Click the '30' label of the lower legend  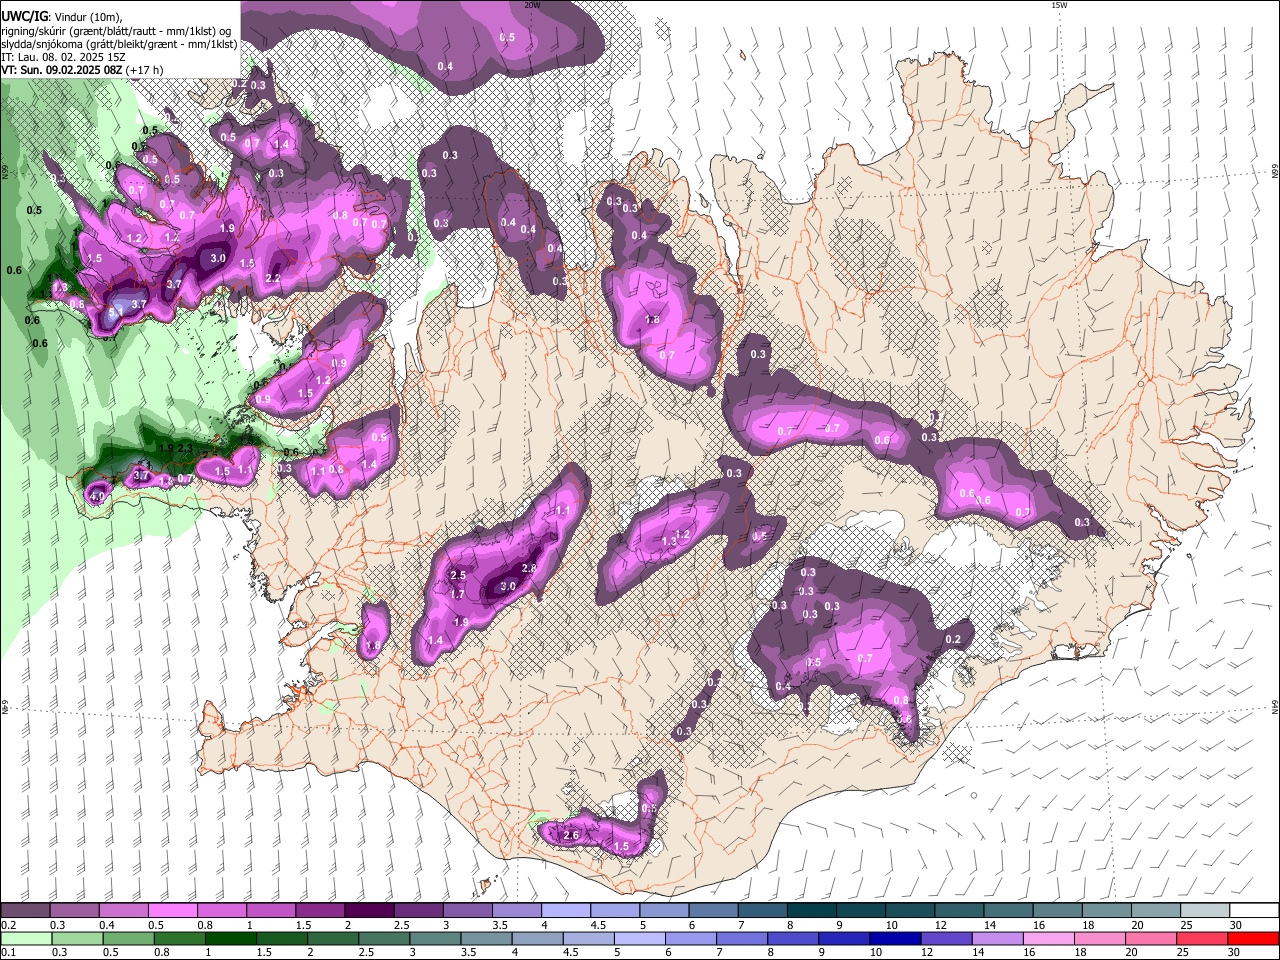(x=1234, y=953)
